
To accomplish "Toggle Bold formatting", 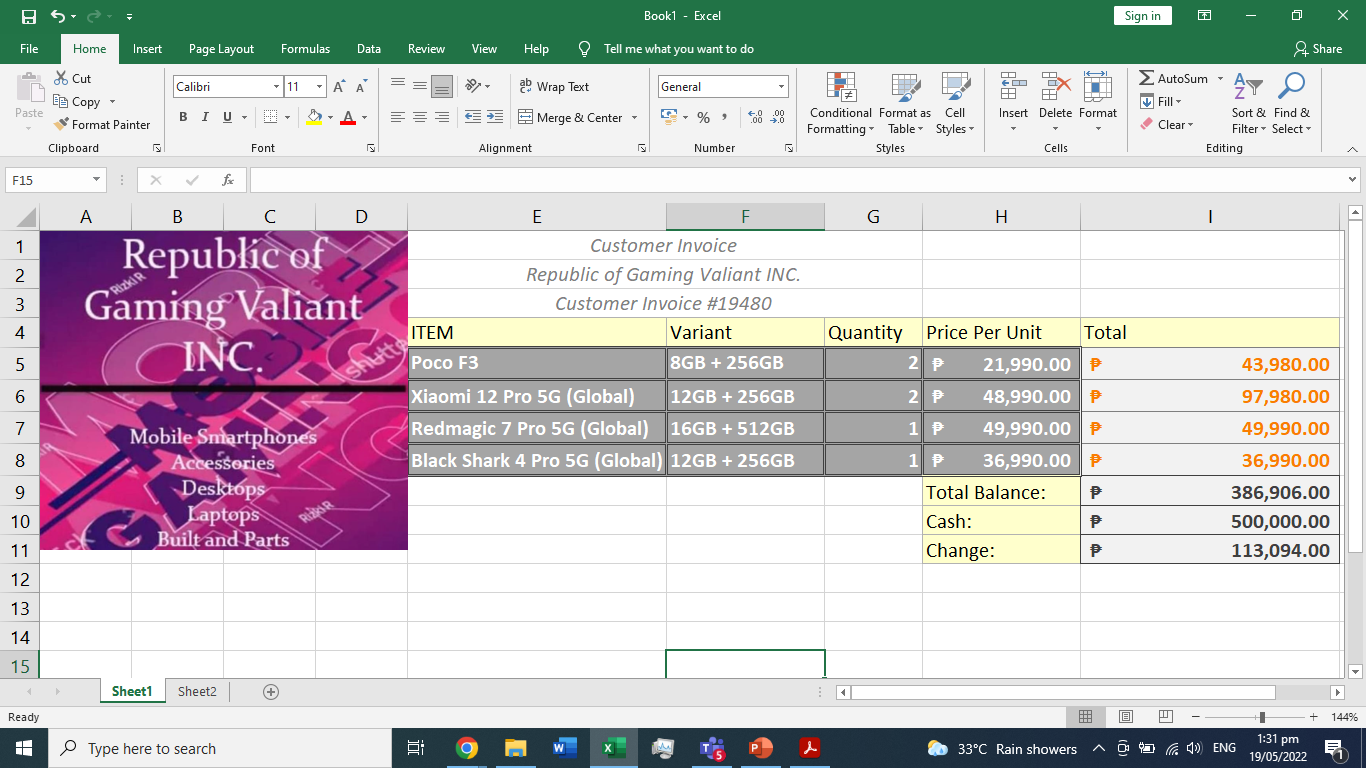I will (183, 117).
